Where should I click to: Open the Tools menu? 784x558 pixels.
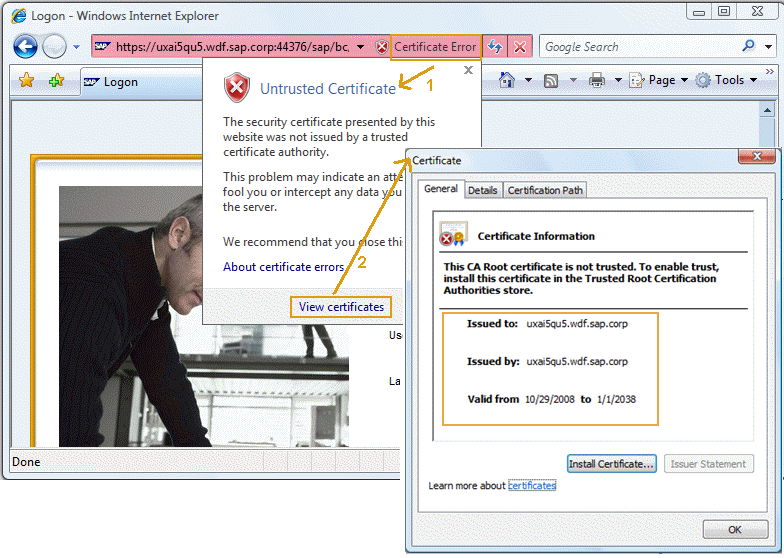click(x=726, y=80)
